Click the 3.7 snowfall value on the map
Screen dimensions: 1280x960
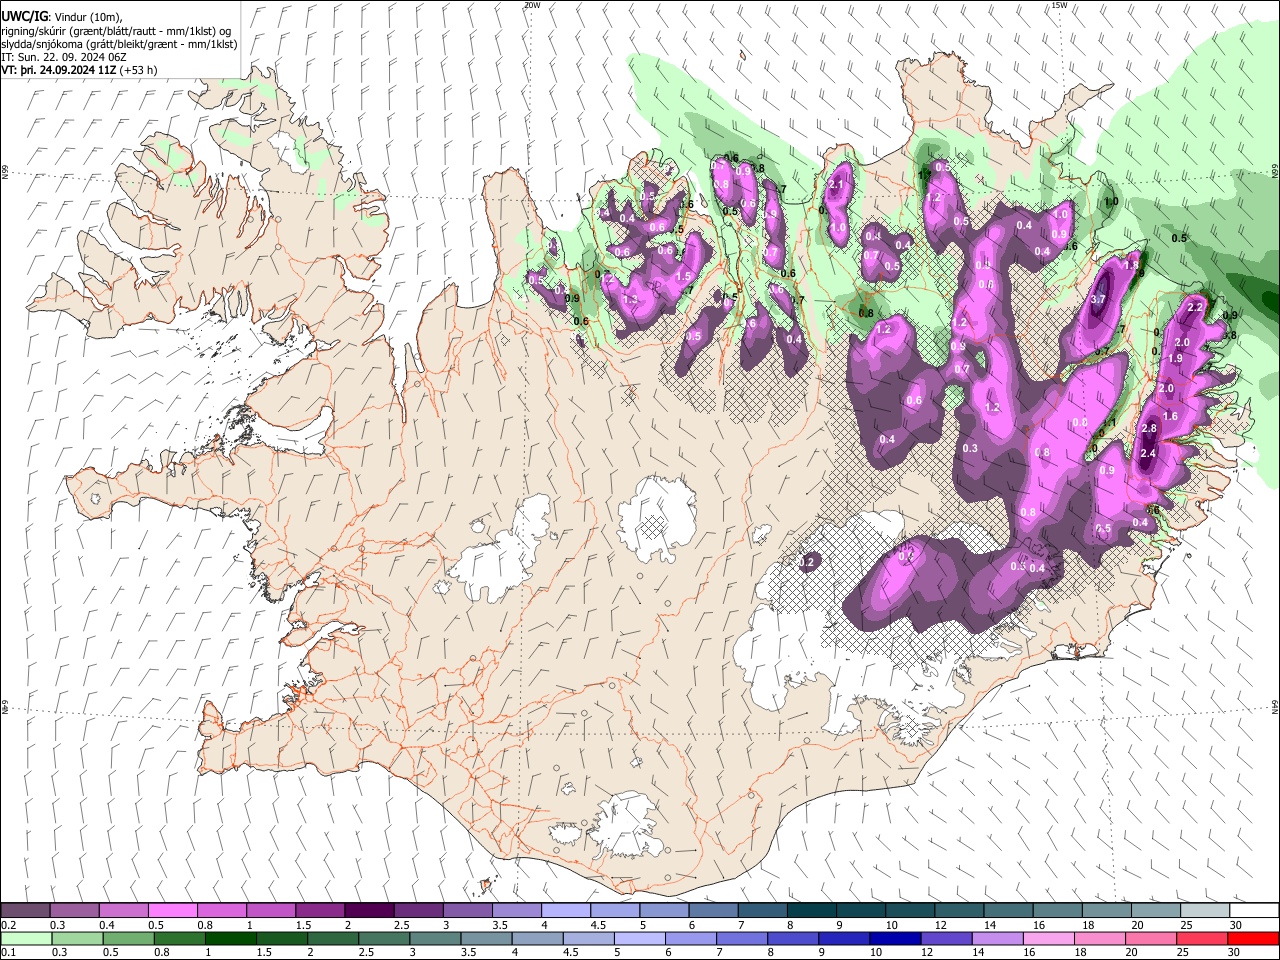1098,300
